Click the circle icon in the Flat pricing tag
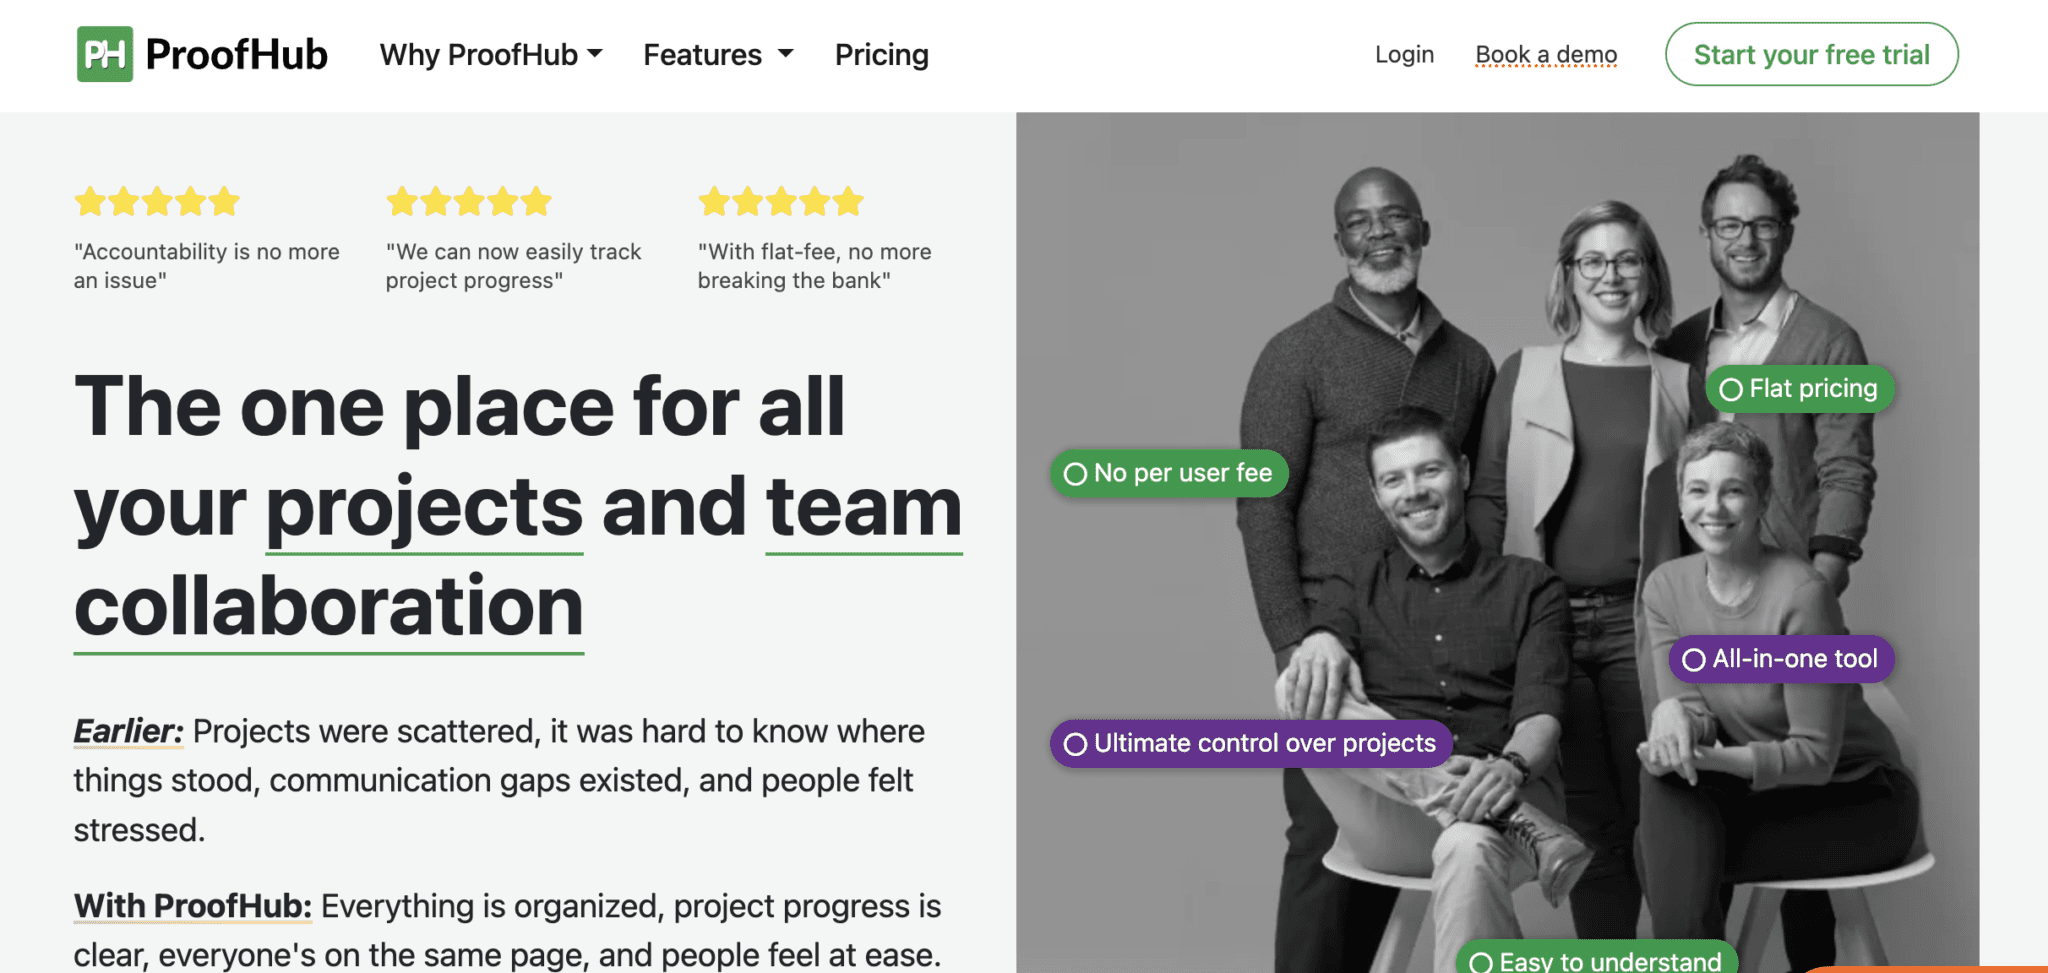This screenshot has height=973, width=2048. pos(1731,389)
